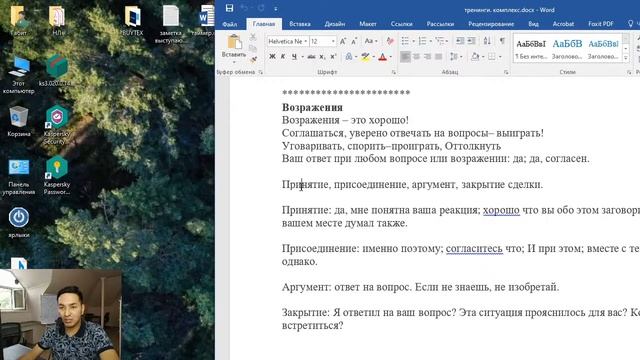Click the Shading paint bucket icon
The width and height of the screenshot is (640, 360).
click(x=475, y=56)
